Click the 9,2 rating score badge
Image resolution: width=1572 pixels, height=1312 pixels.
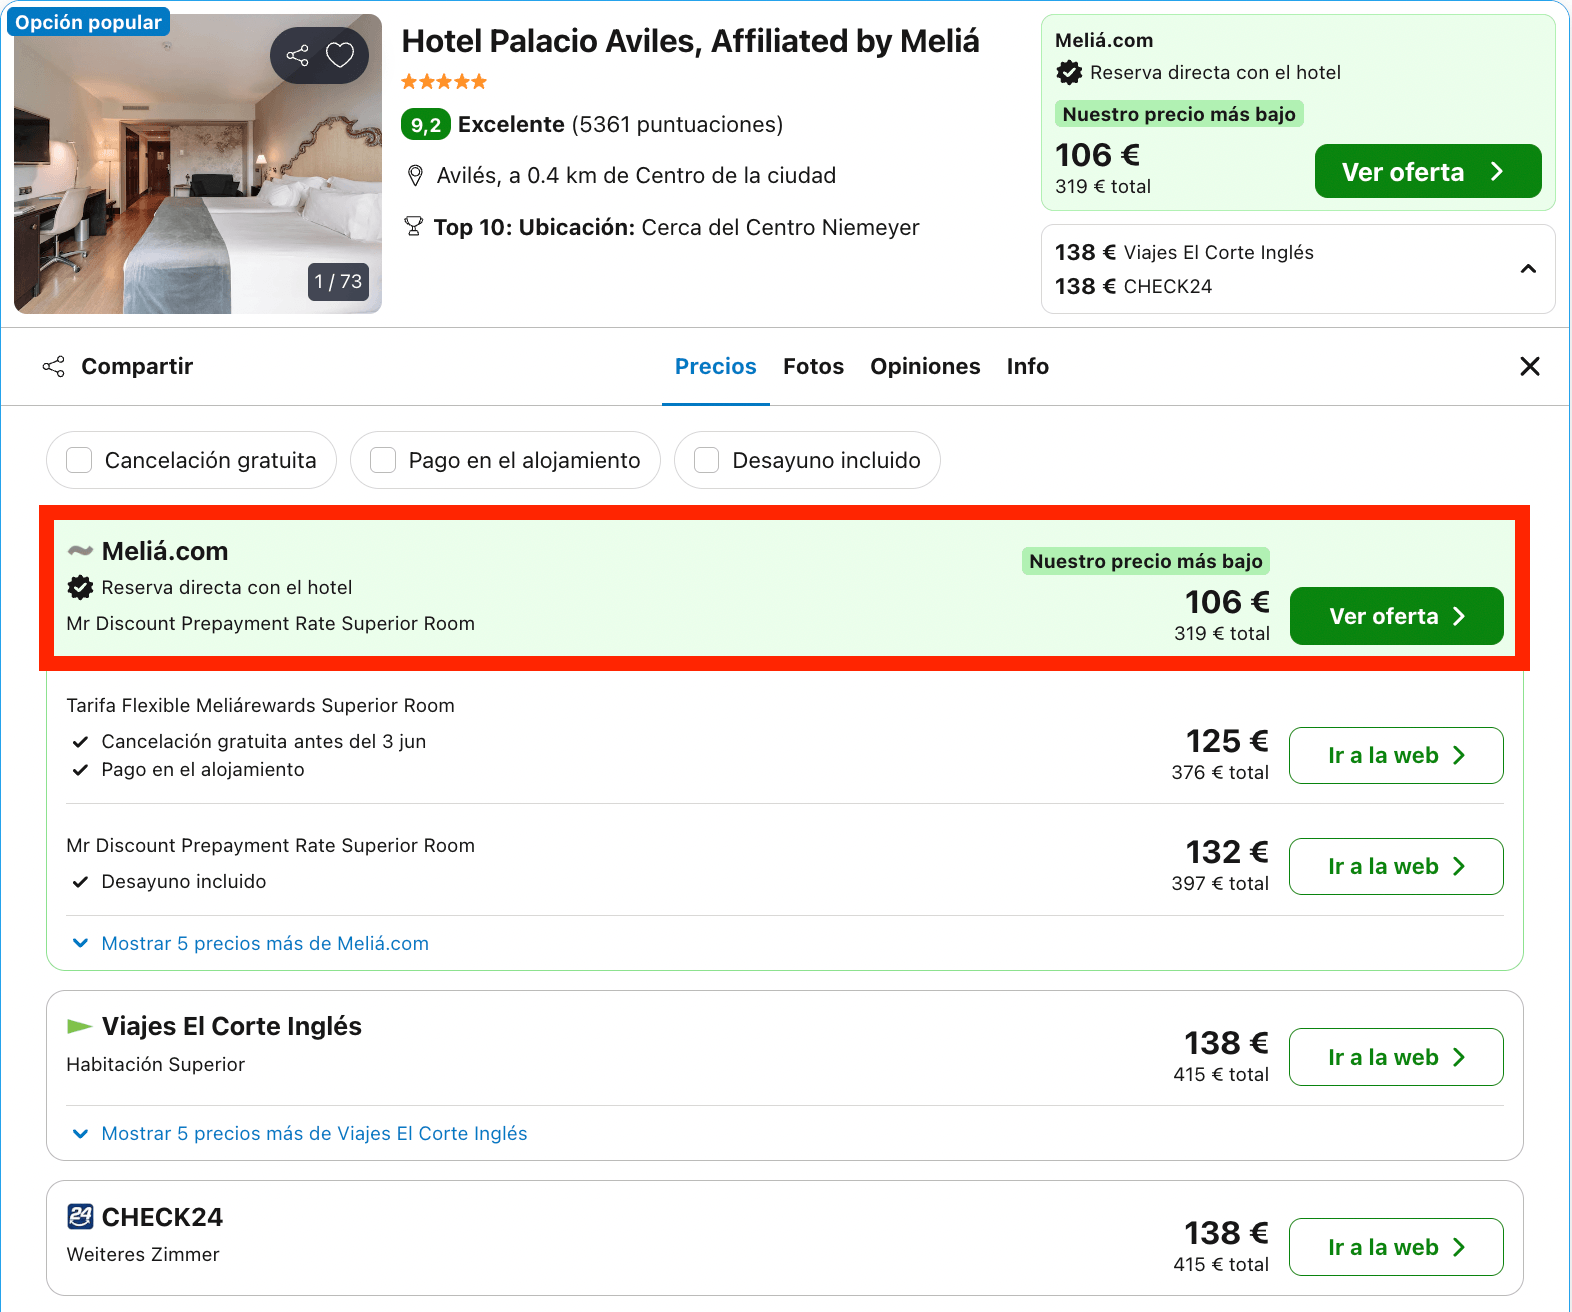(x=426, y=124)
